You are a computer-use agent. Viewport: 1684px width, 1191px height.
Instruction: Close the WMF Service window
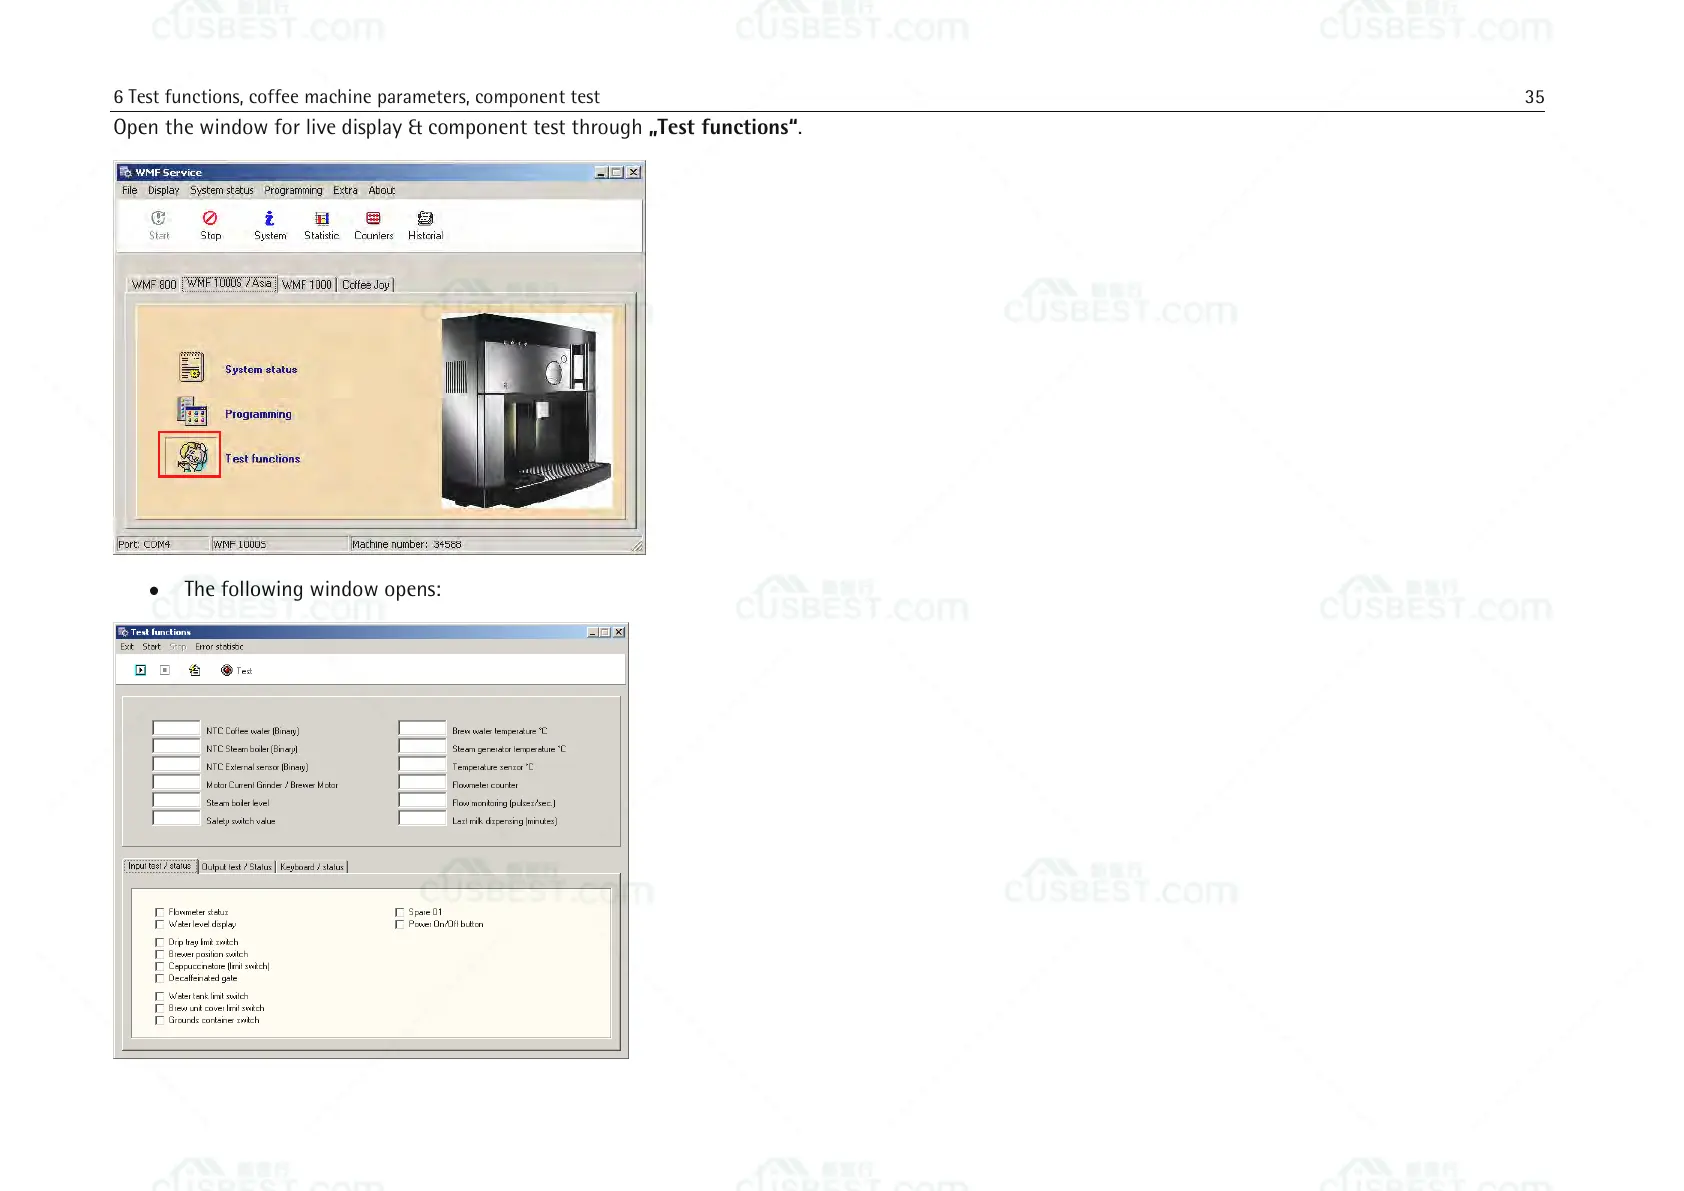634,172
